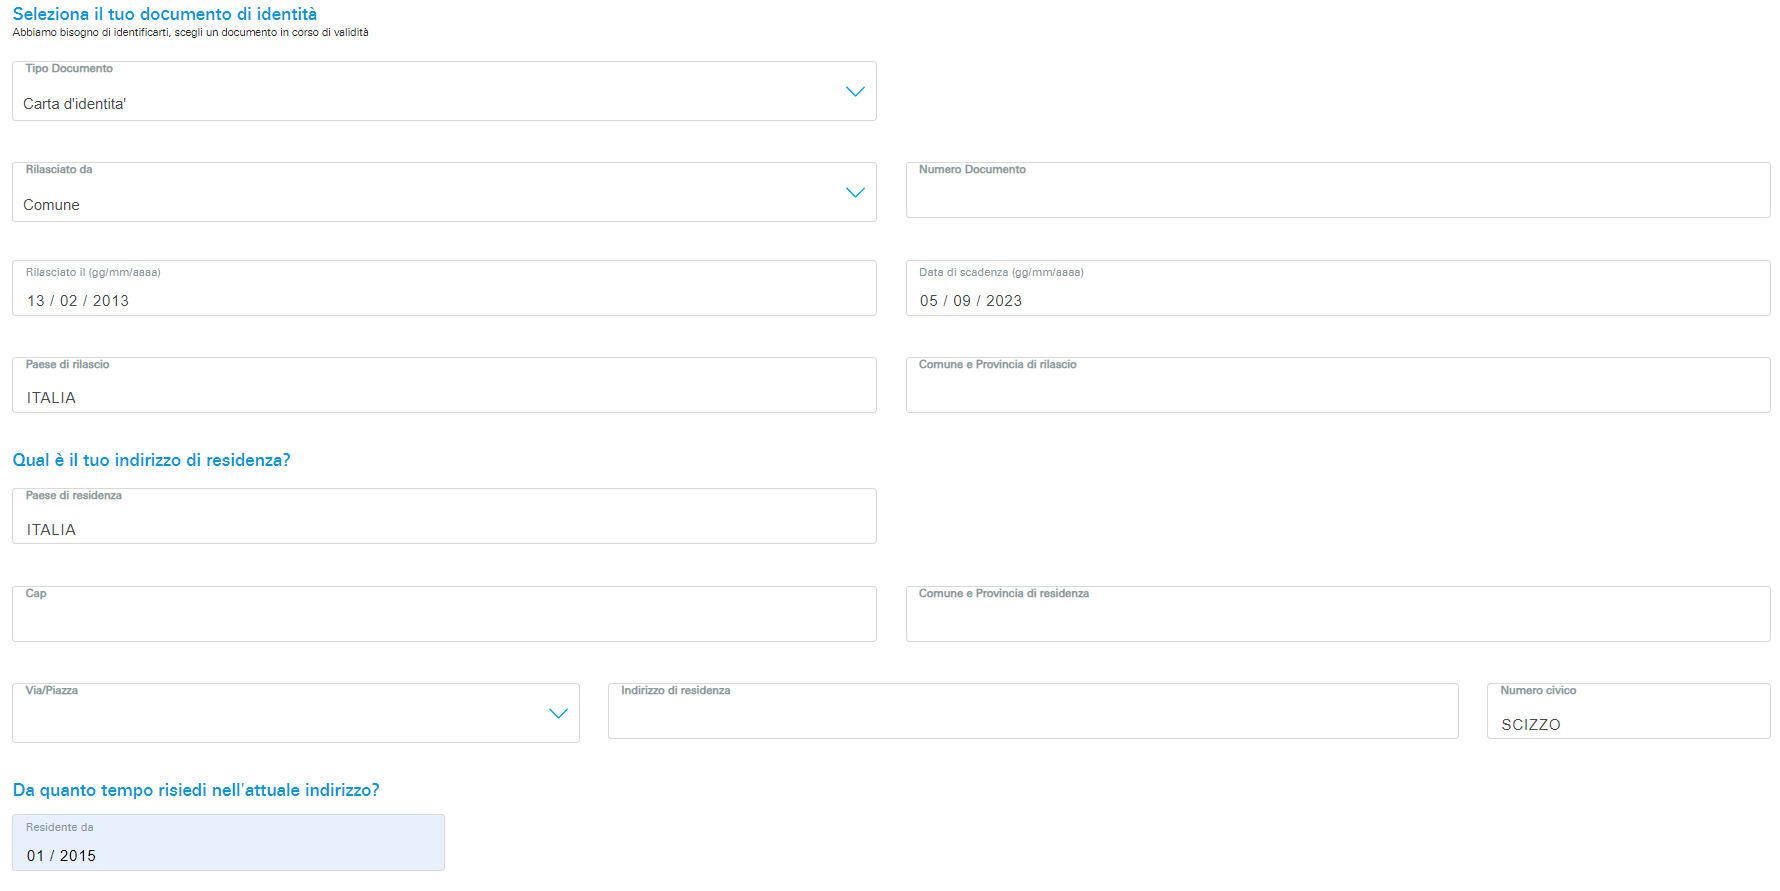Focus the Indirizzo di residenza field
This screenshot has width=1780, height=891.
coord(1032,718)
